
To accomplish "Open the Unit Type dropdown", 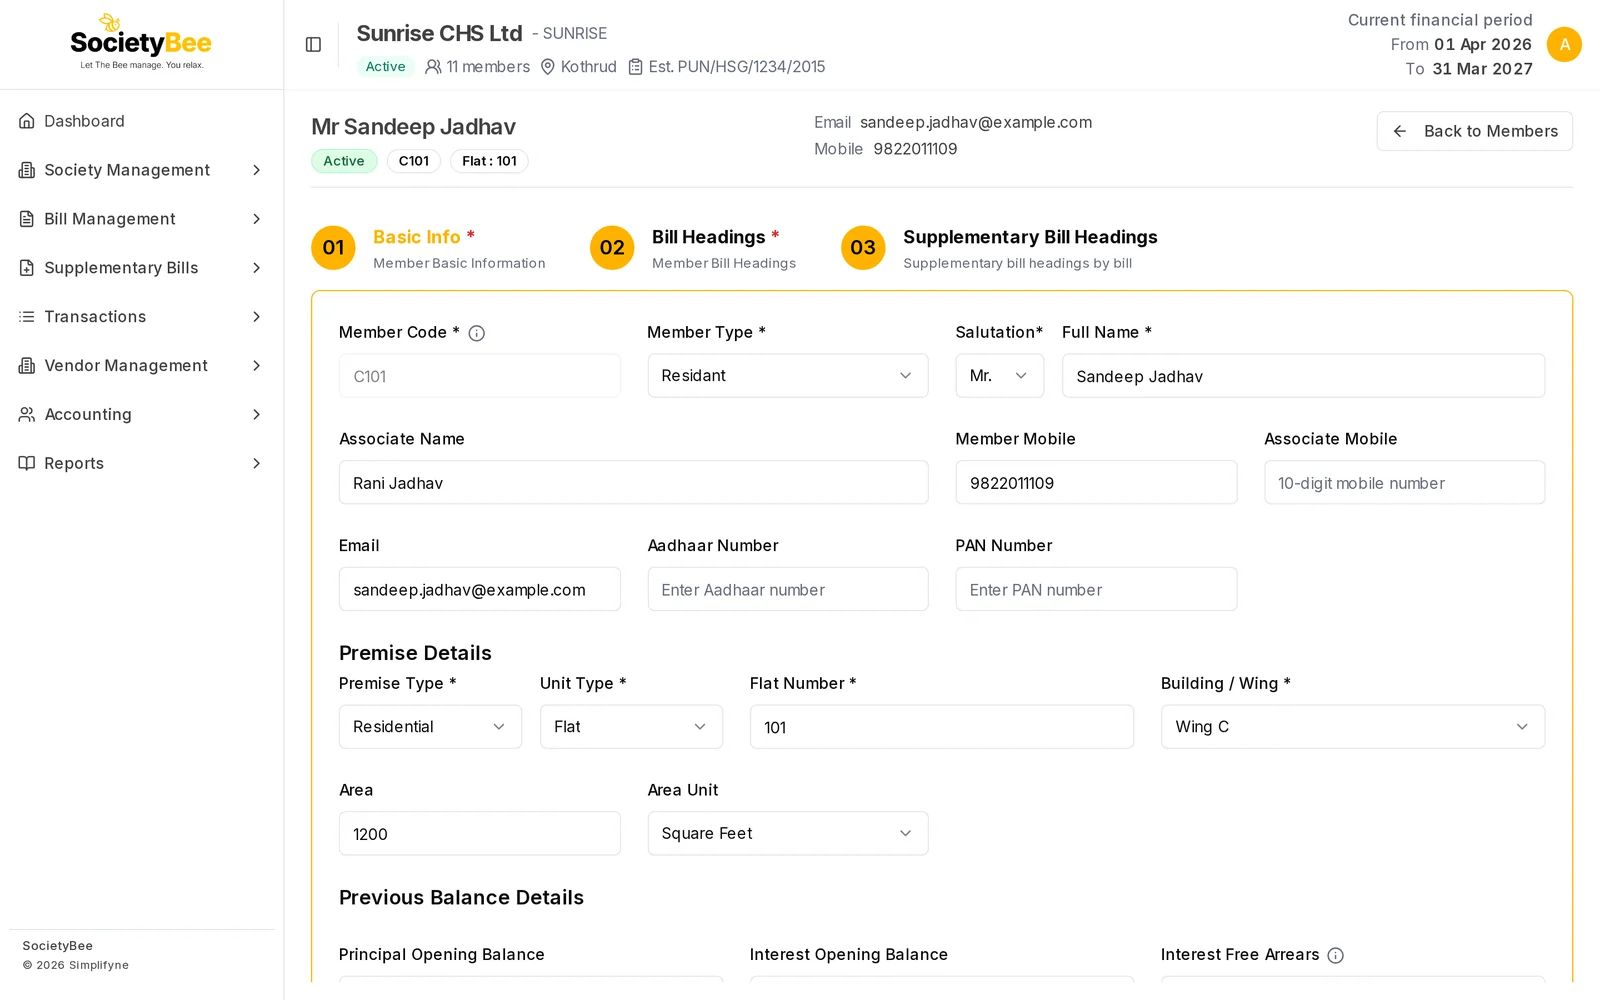I will coord(631,727).
